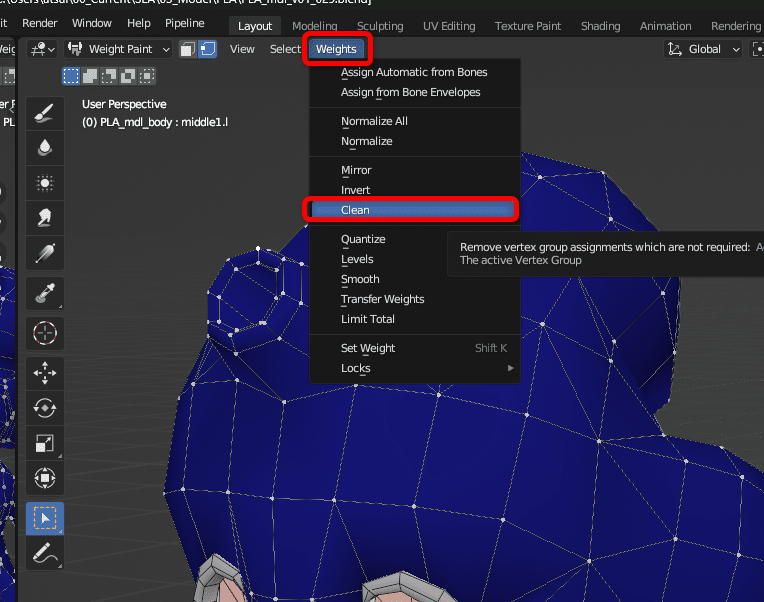764x602 pixels.
Task: Open the Weight Paint mode dropdown
Action: click(x=118, y=49)
